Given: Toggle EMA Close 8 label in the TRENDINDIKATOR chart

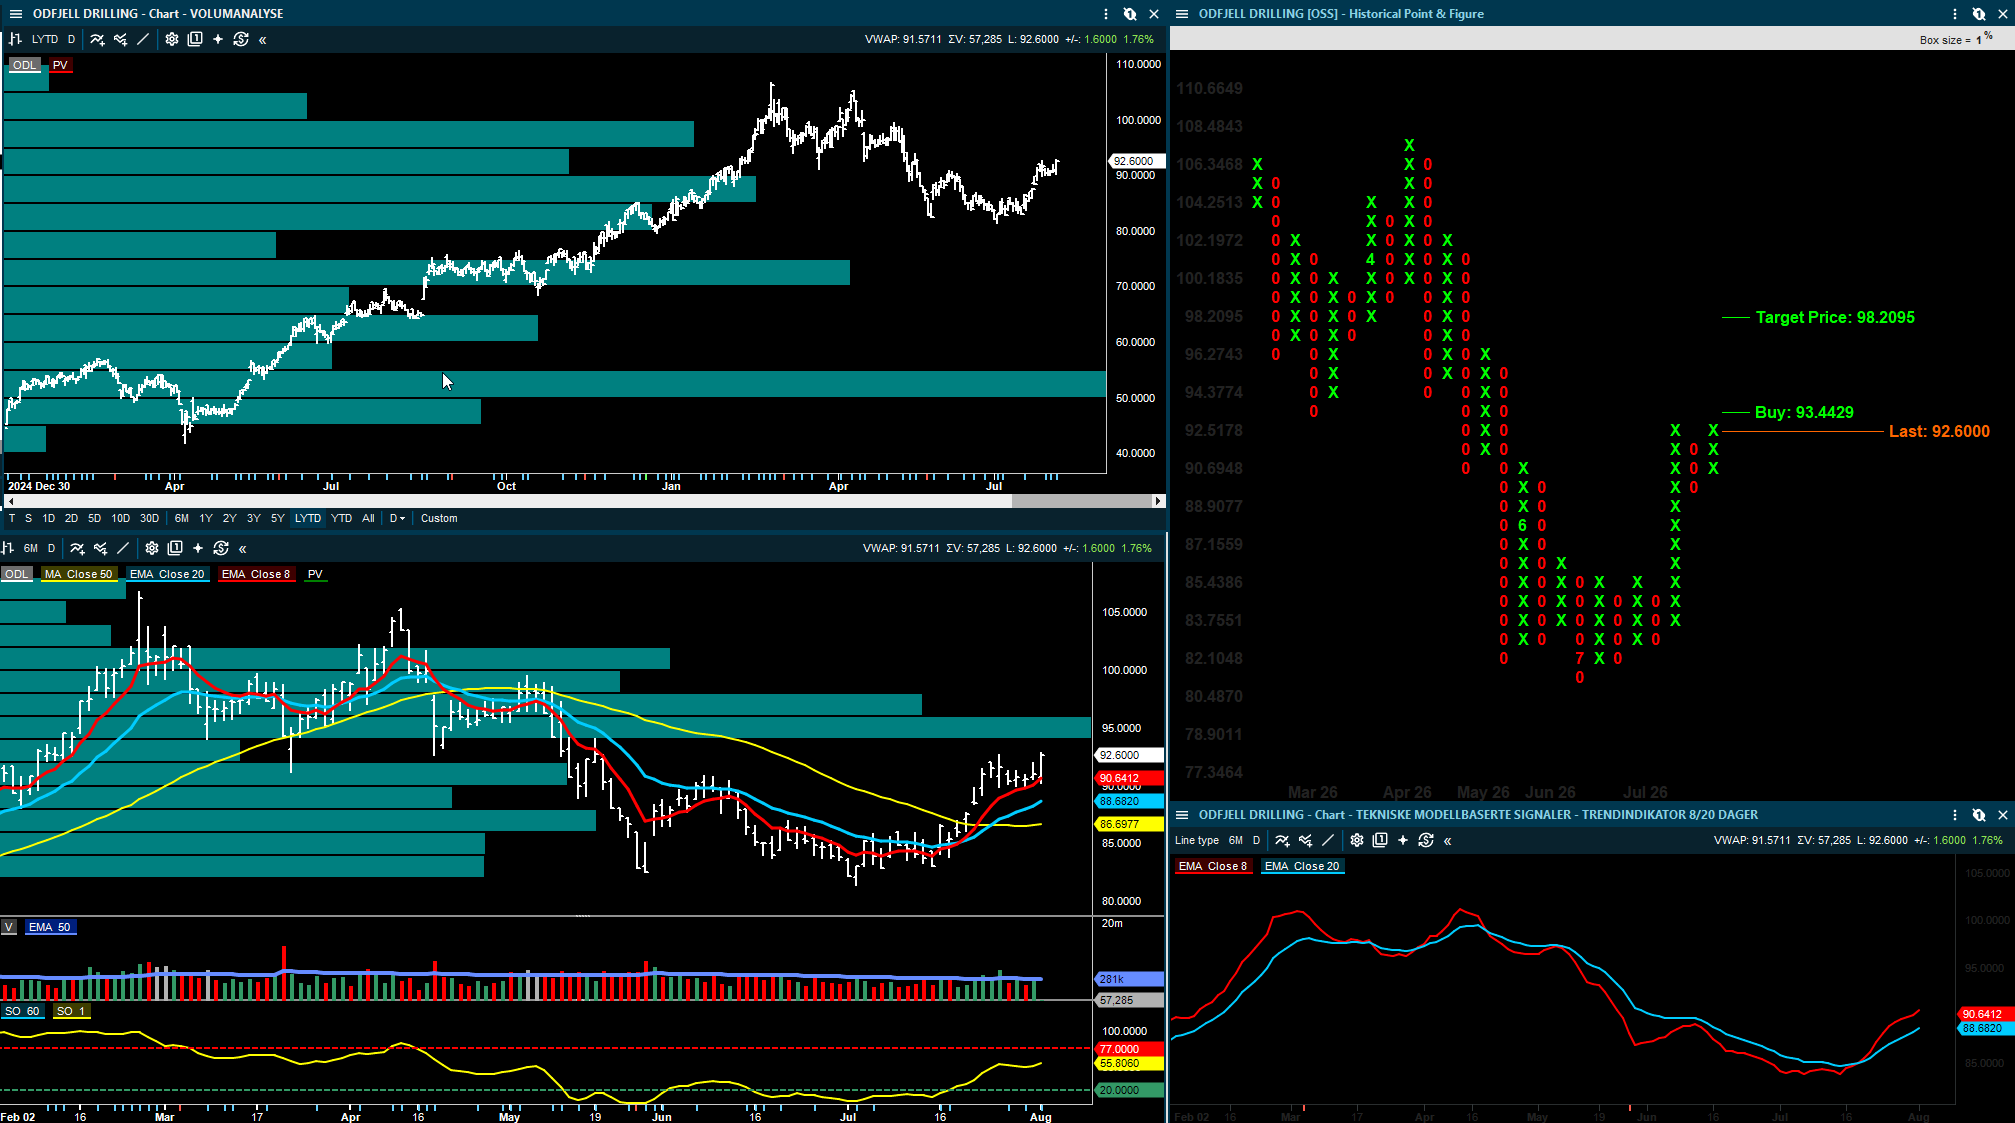Looking at the screenshot, I should coord(1213,866).
